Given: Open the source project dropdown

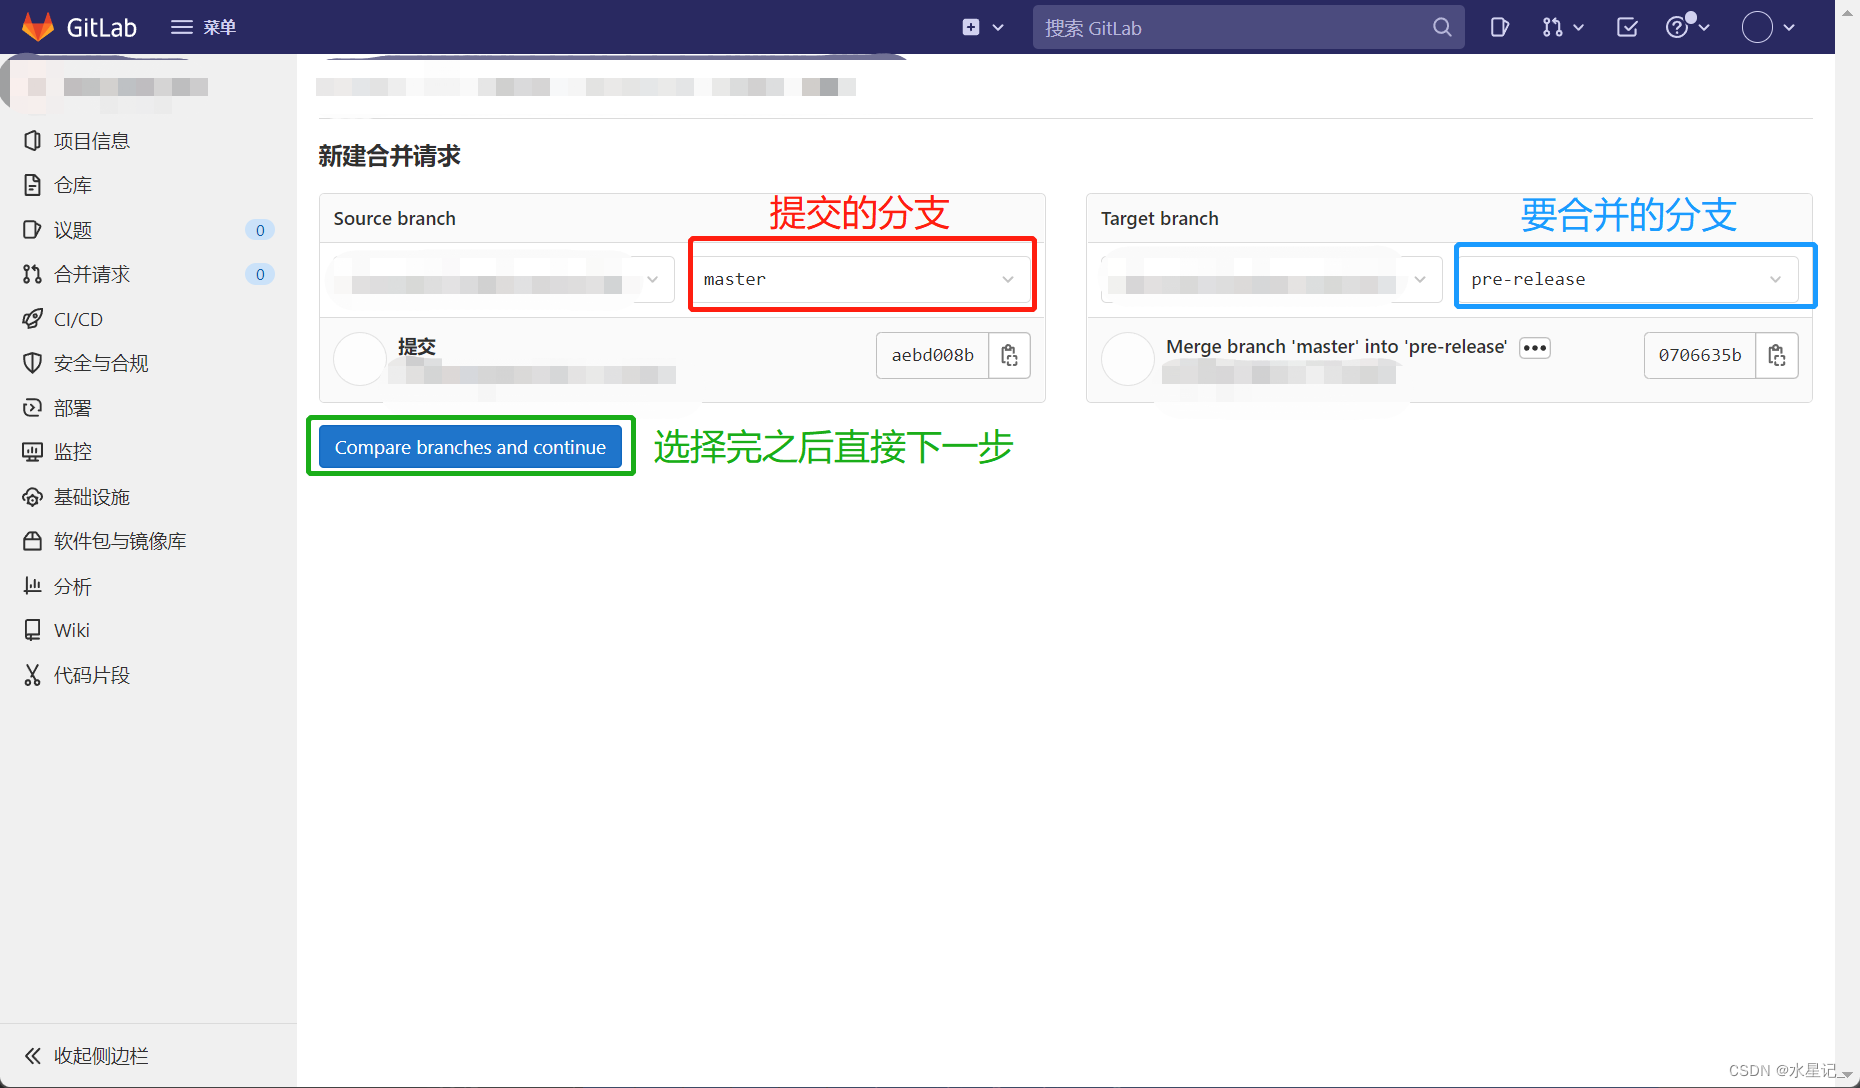Looking at the screenshot, I should tap(503, 279).
